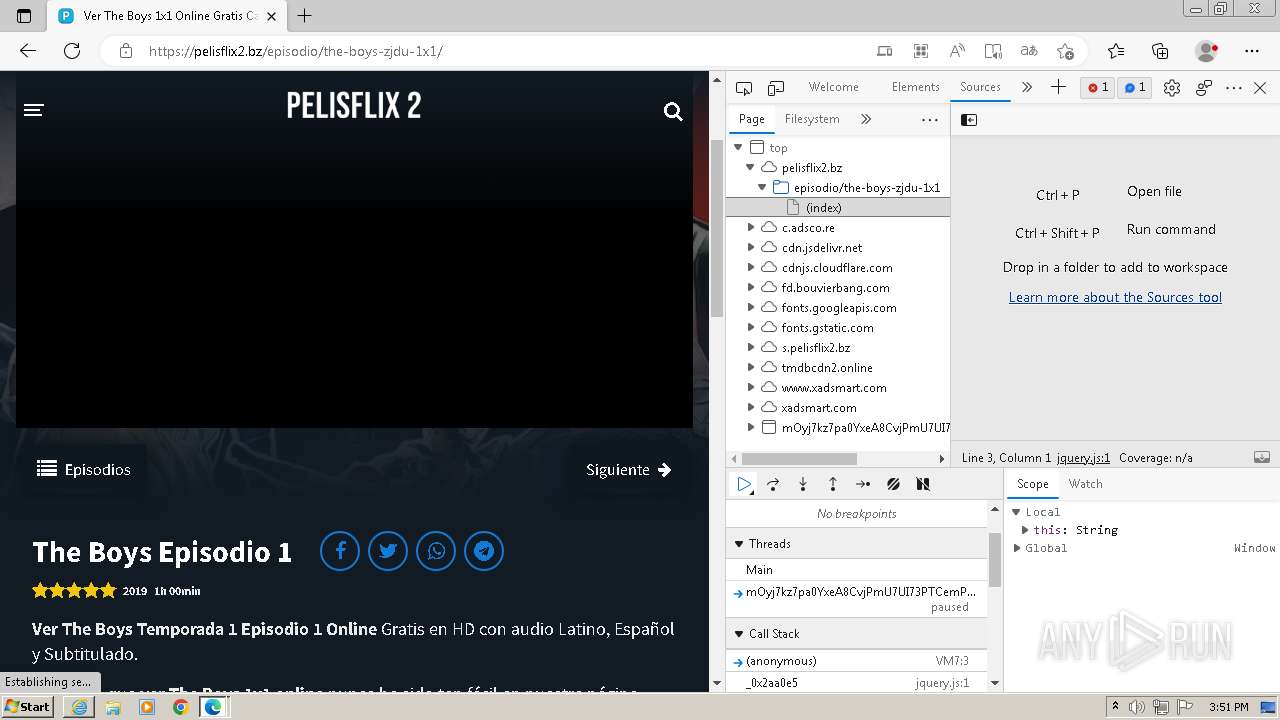This screenshot has height=720, width=1280.
Task: Click the Step debugger button
Action: pos(863,484)
